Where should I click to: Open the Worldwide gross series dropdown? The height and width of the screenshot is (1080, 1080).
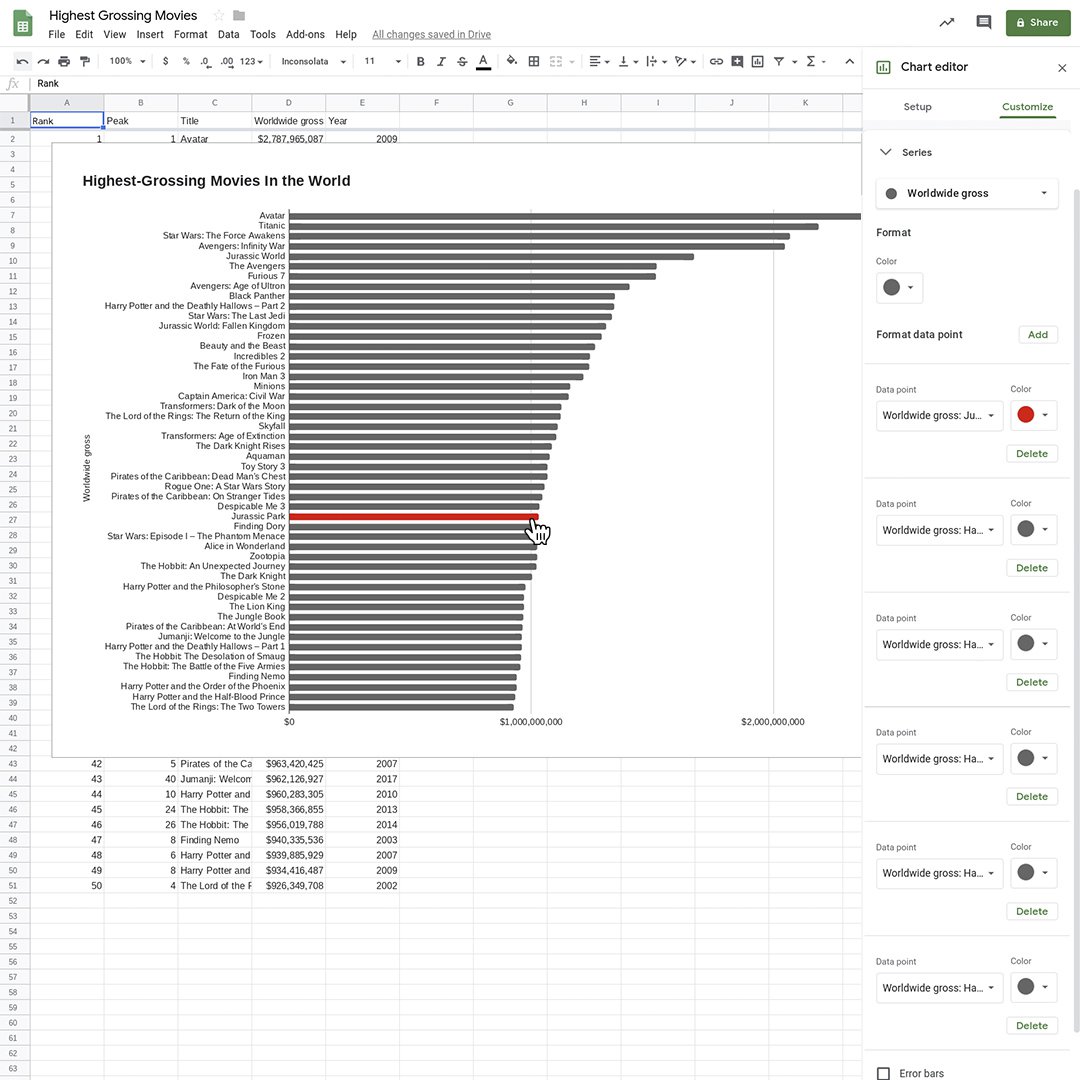click(x=966, y=194)
